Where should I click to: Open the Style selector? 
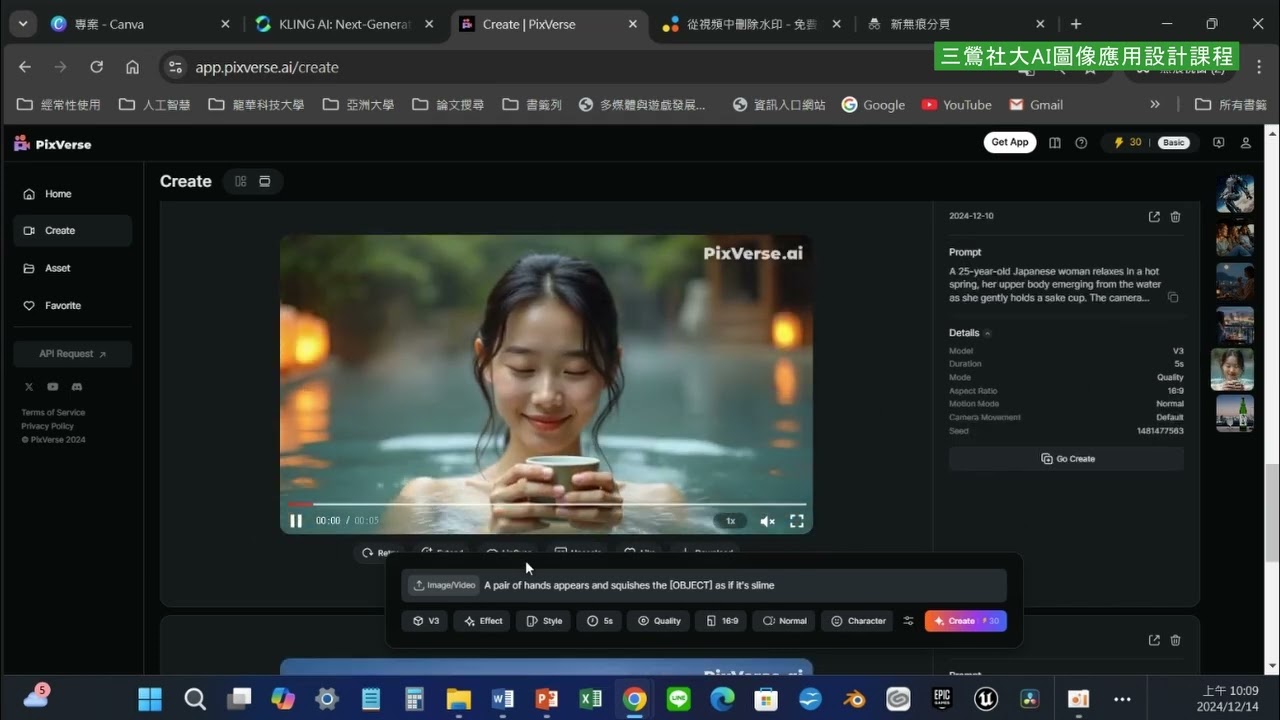tap(543, 621)
